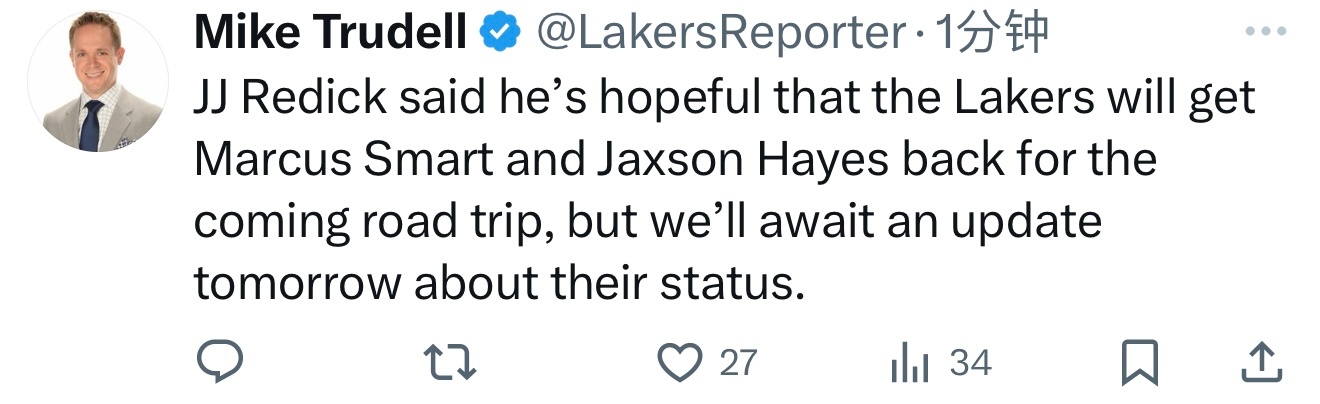Image resolution: width=1320 pixels, height=404 pixels.
Task: Click the Mike Trudell display name
Action: tap(332, 35)
